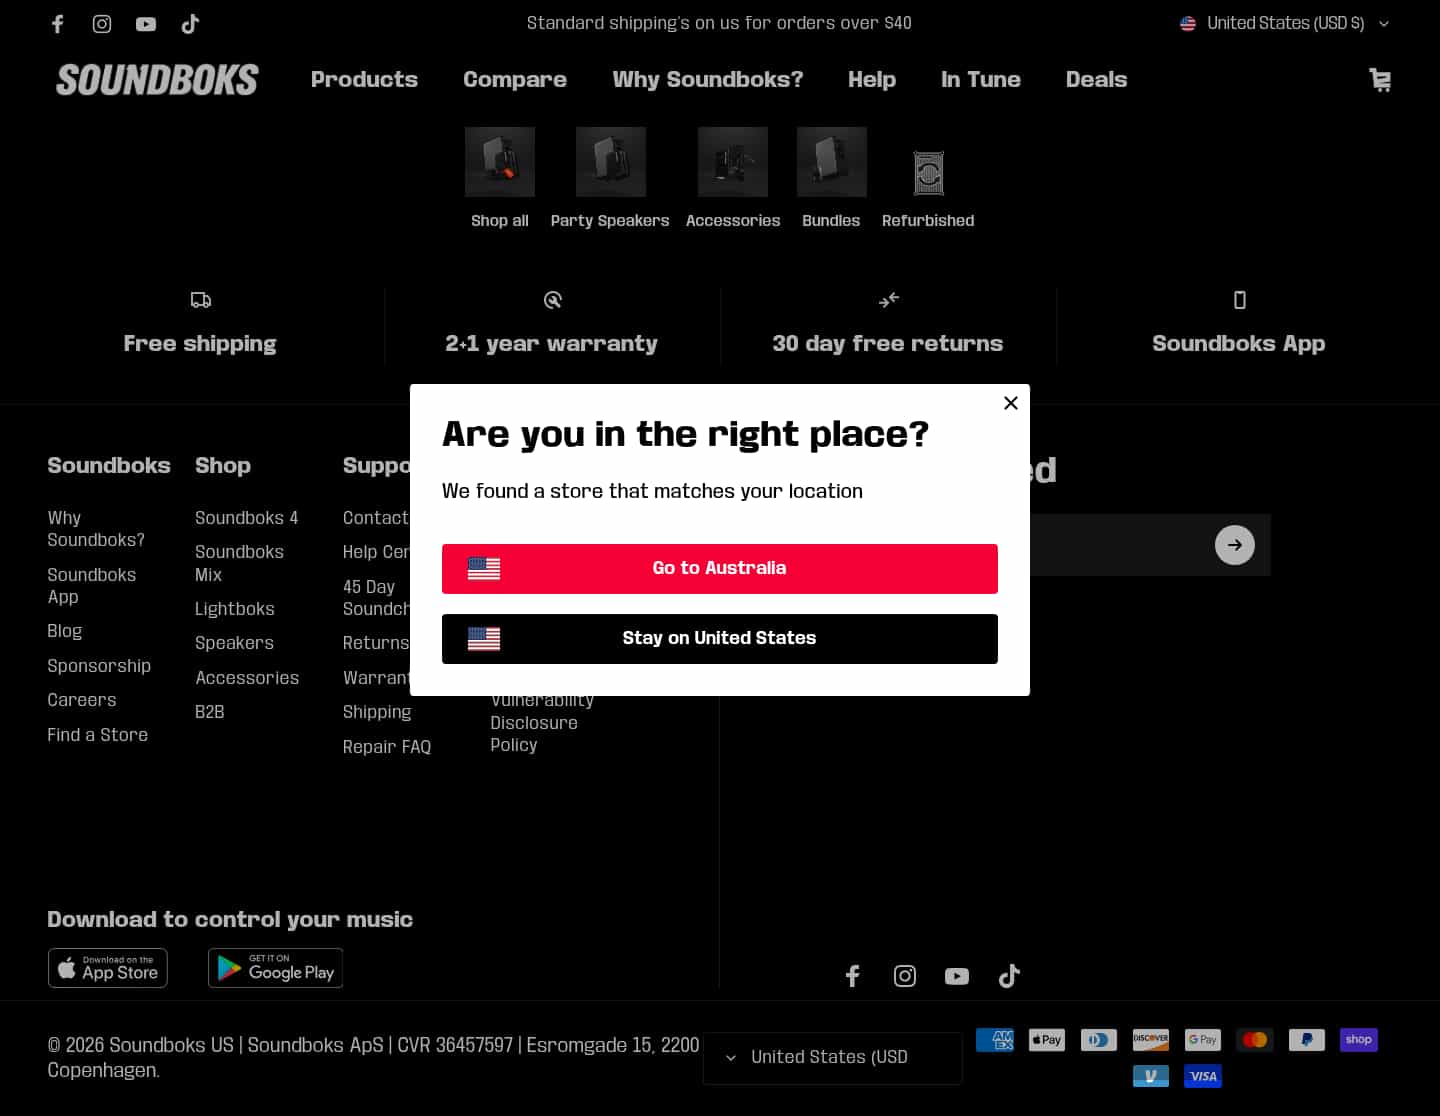This screenshot has width=1440, height=1116.
Task: Open Soundboks App footer link
Action: [x=92, y=586]
